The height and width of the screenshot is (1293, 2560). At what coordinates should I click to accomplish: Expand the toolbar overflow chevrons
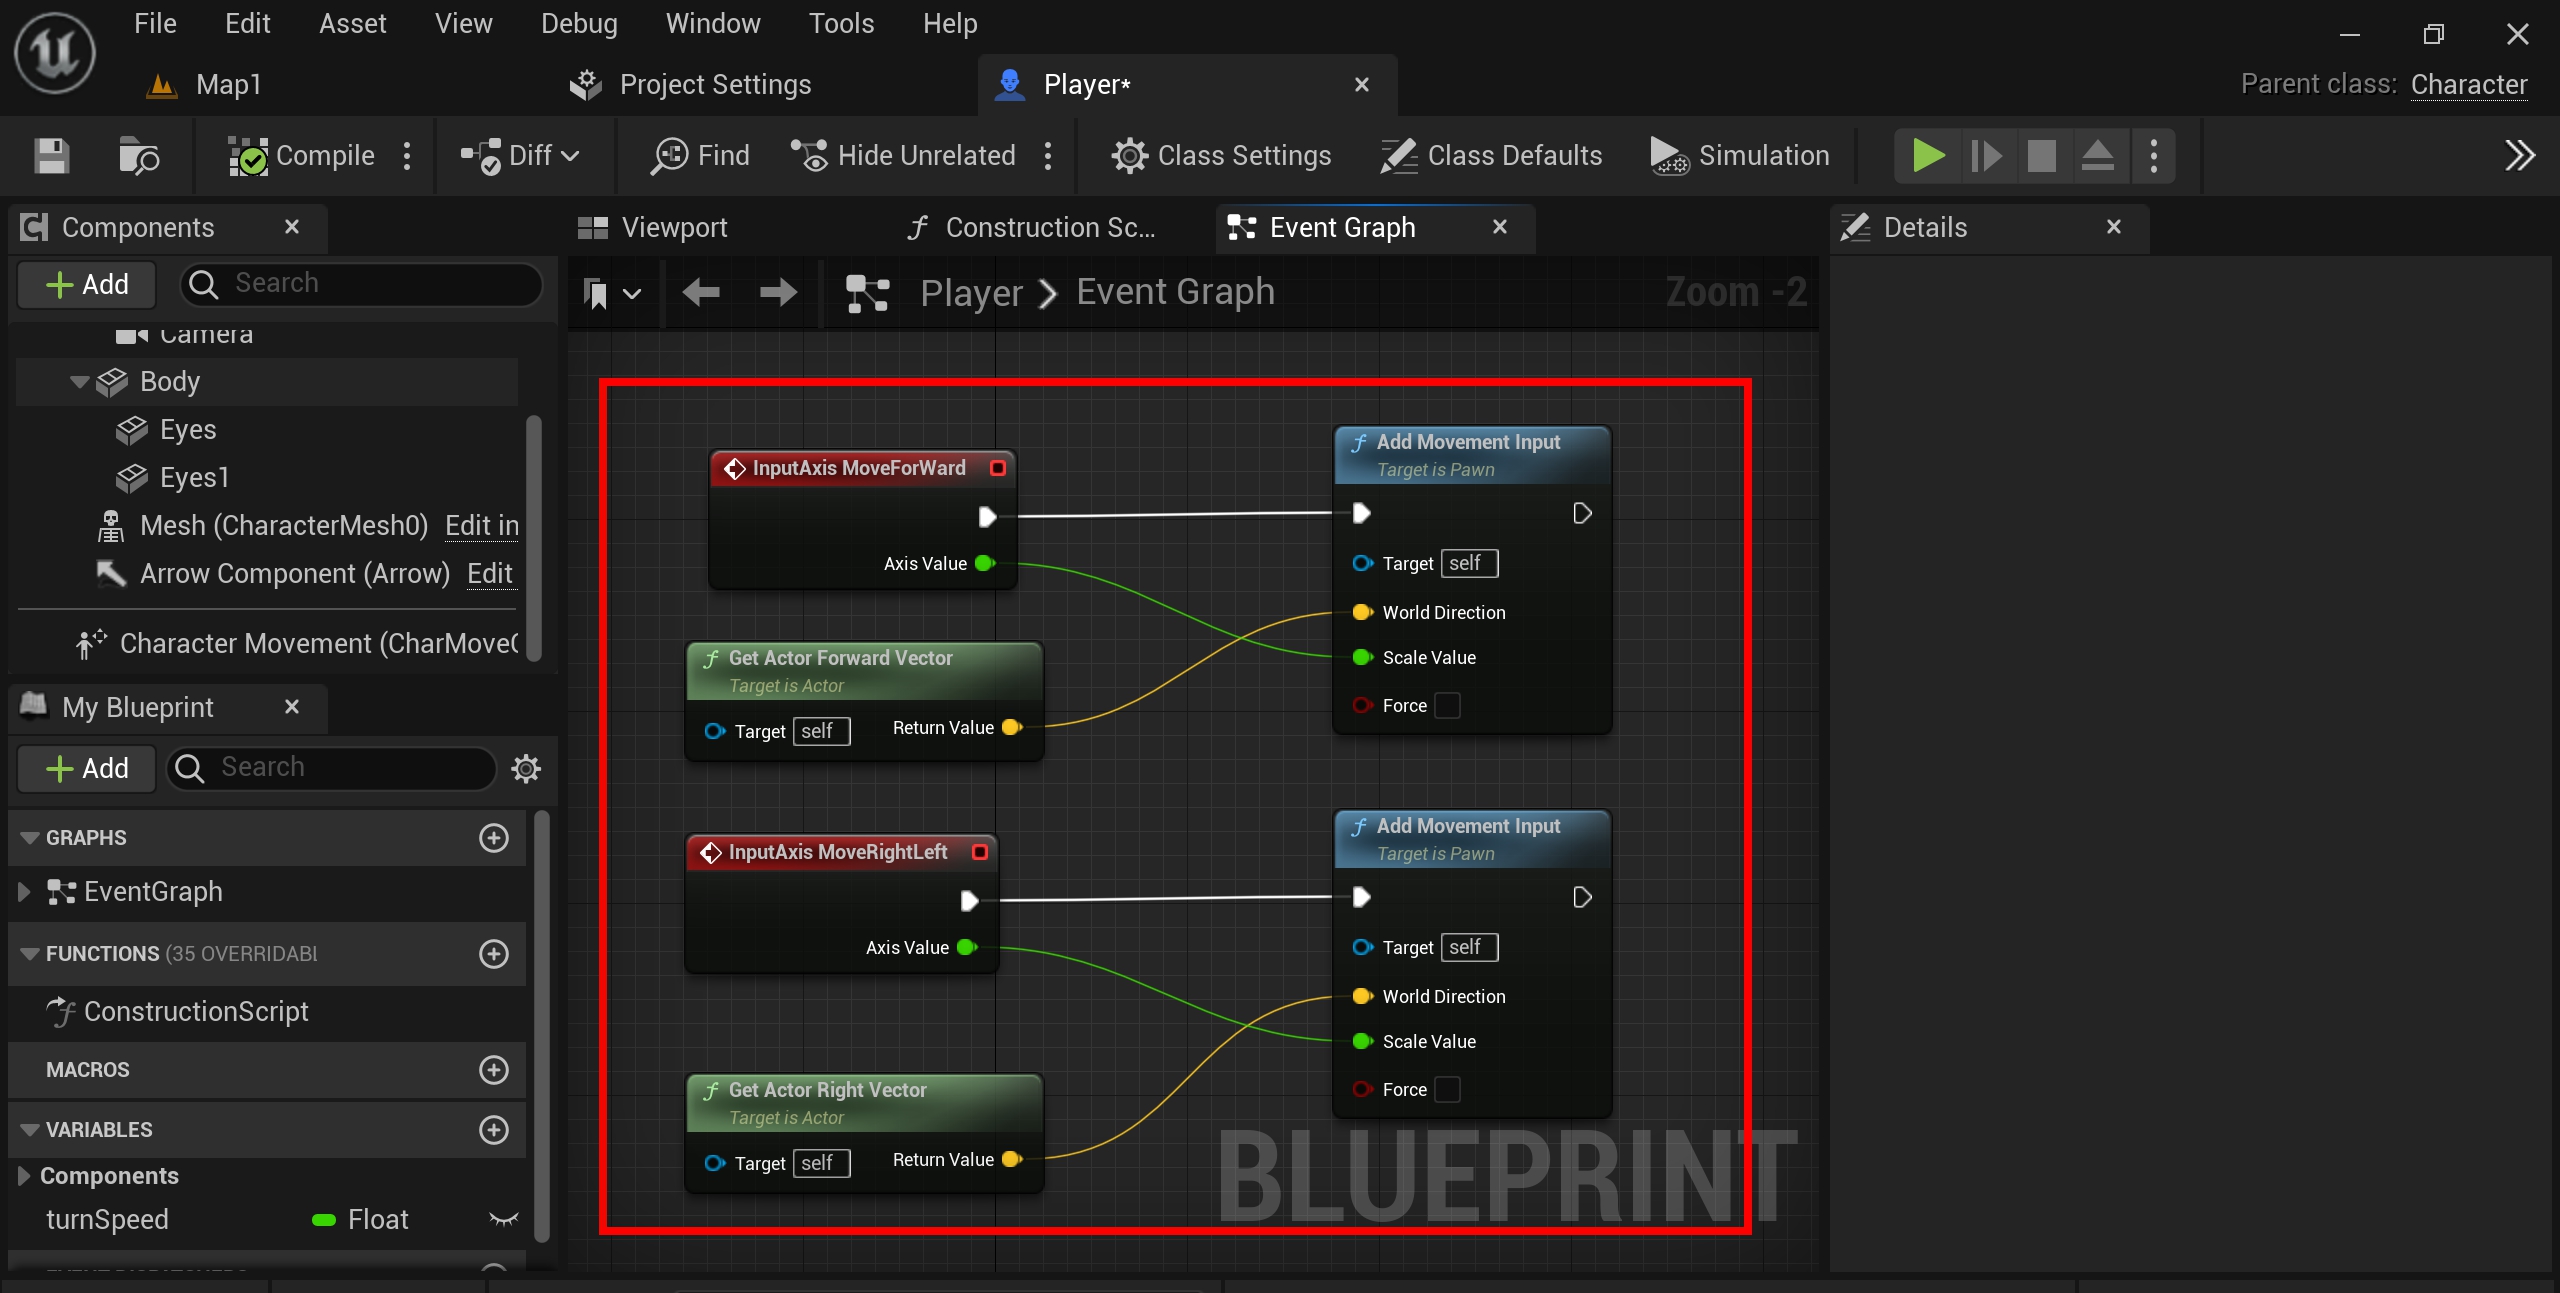pos(2519,156)
